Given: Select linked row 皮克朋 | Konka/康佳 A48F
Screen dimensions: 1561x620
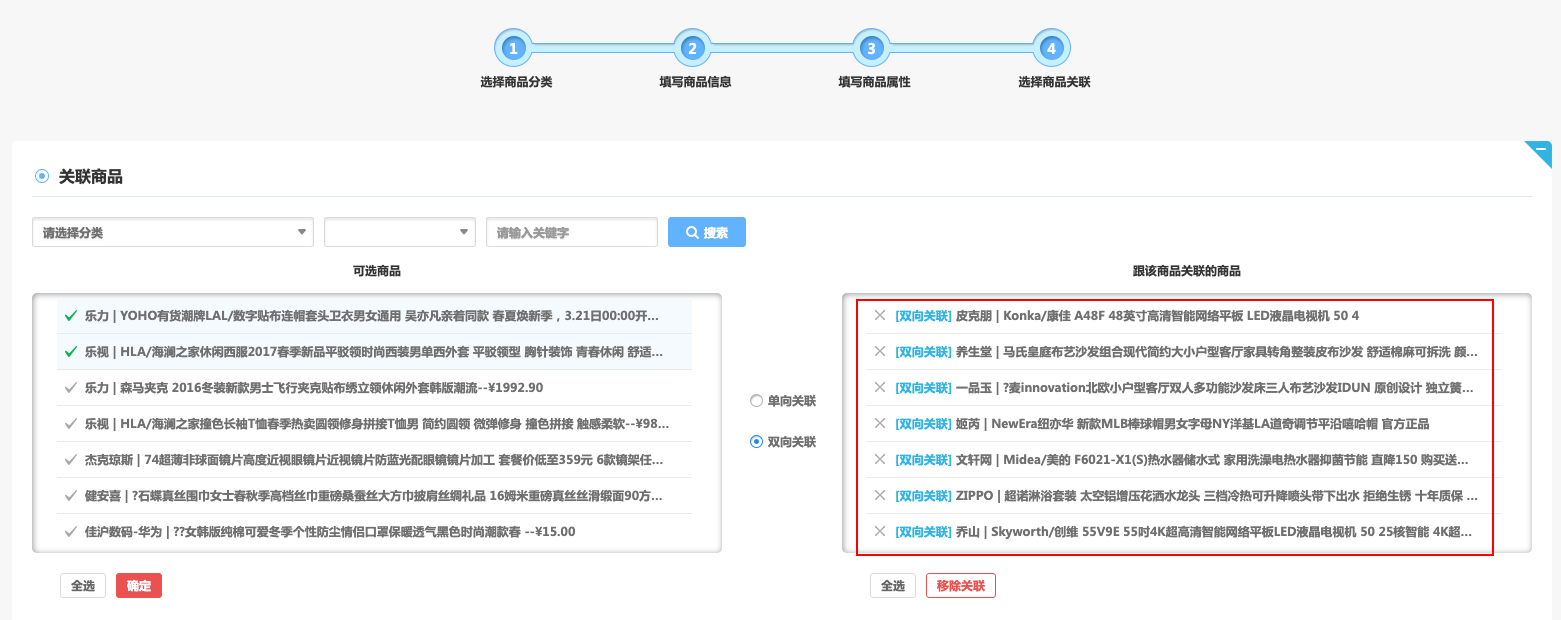Looking at the screenshot, I should [1157, 315].
